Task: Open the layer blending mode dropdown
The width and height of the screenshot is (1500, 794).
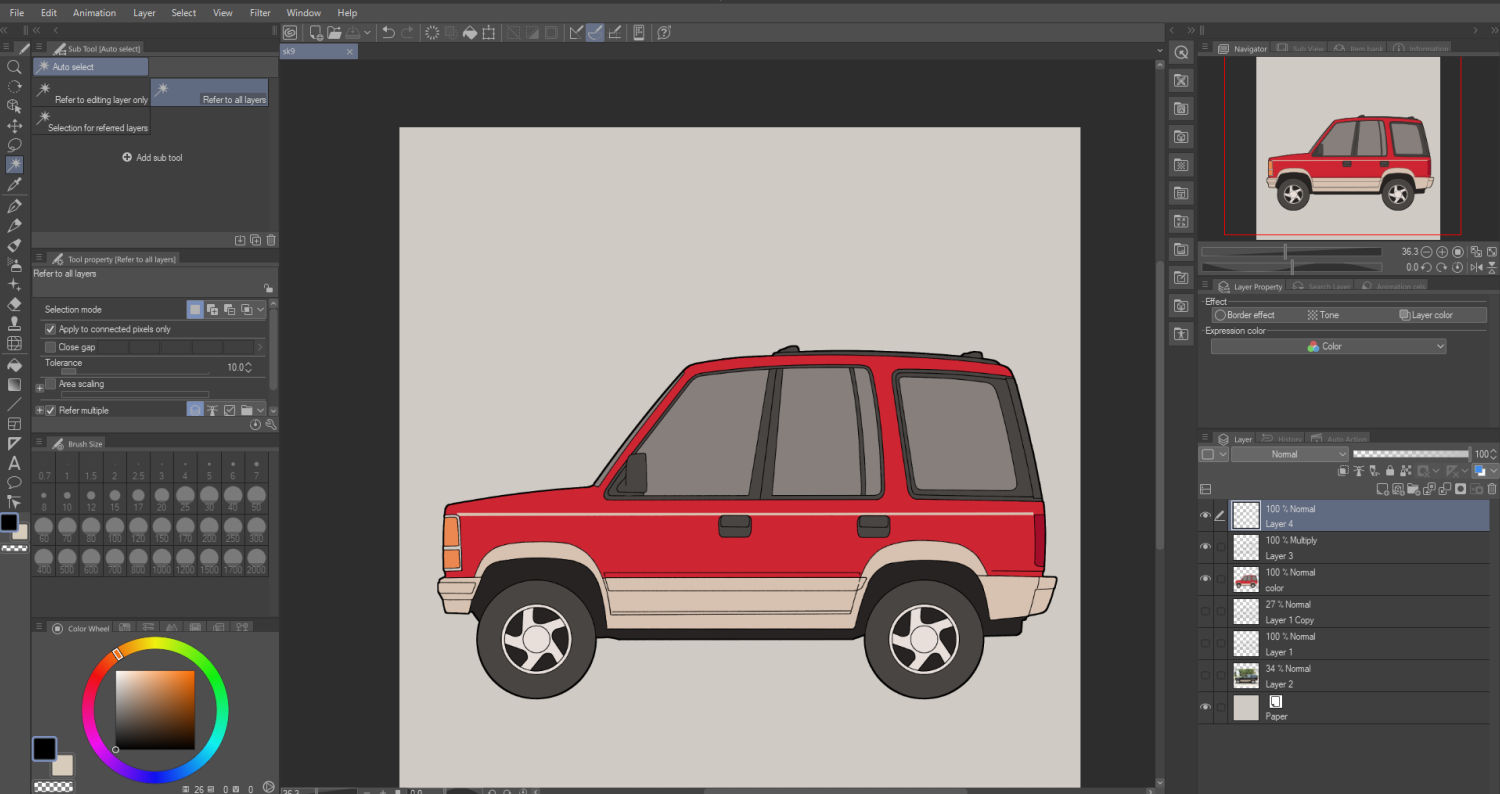Action: point(1289,454)
